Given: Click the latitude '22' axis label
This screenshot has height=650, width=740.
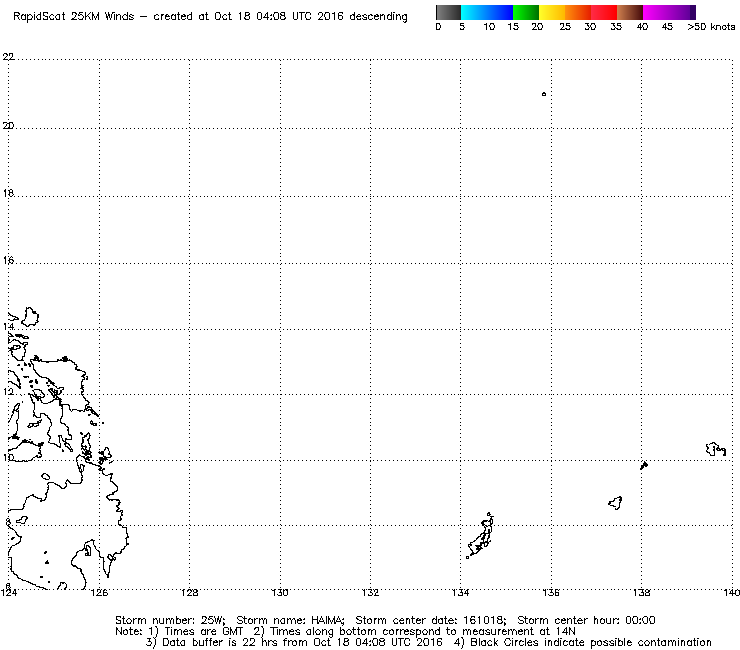Looking at the screenshot, I should pos(8,57).
